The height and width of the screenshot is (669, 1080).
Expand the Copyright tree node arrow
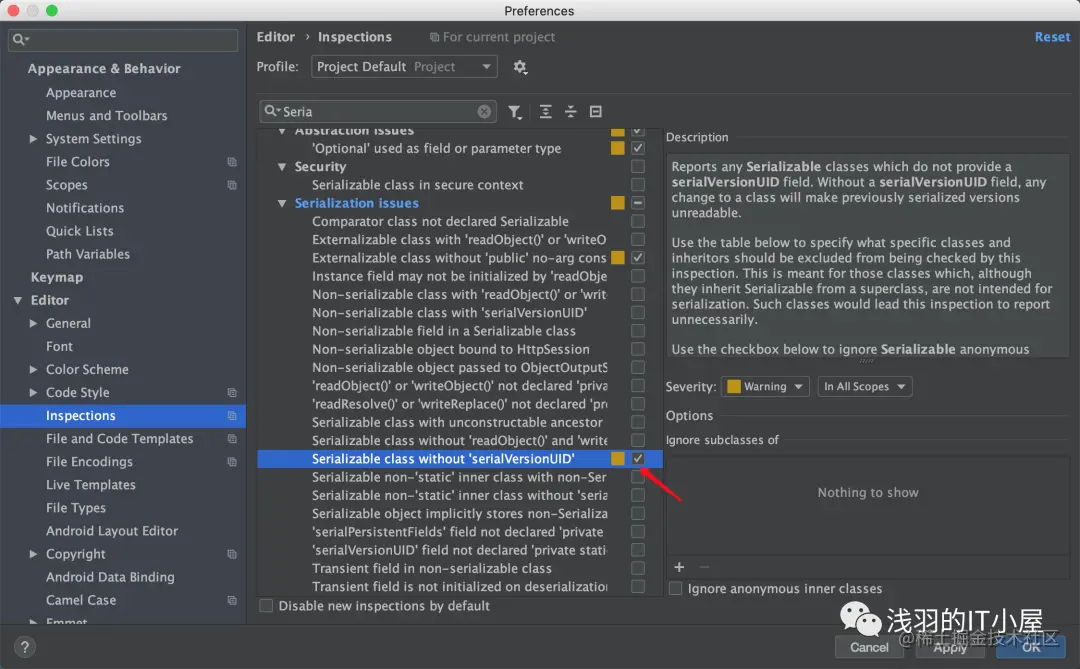click(x=33, y=554)
